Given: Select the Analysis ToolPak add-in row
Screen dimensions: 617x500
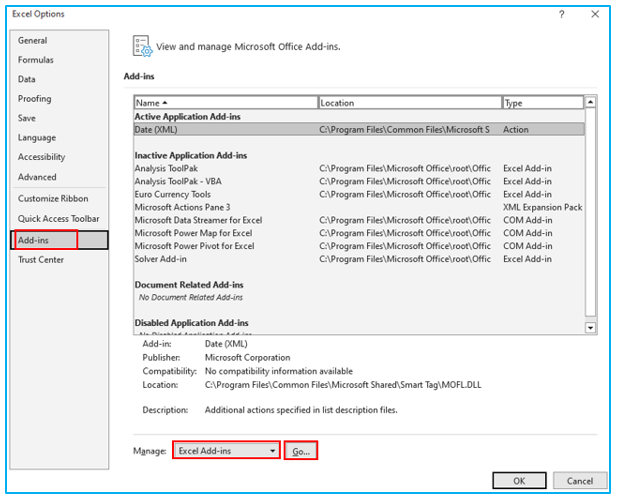Looking at the screenshot, I should [359, 168].
